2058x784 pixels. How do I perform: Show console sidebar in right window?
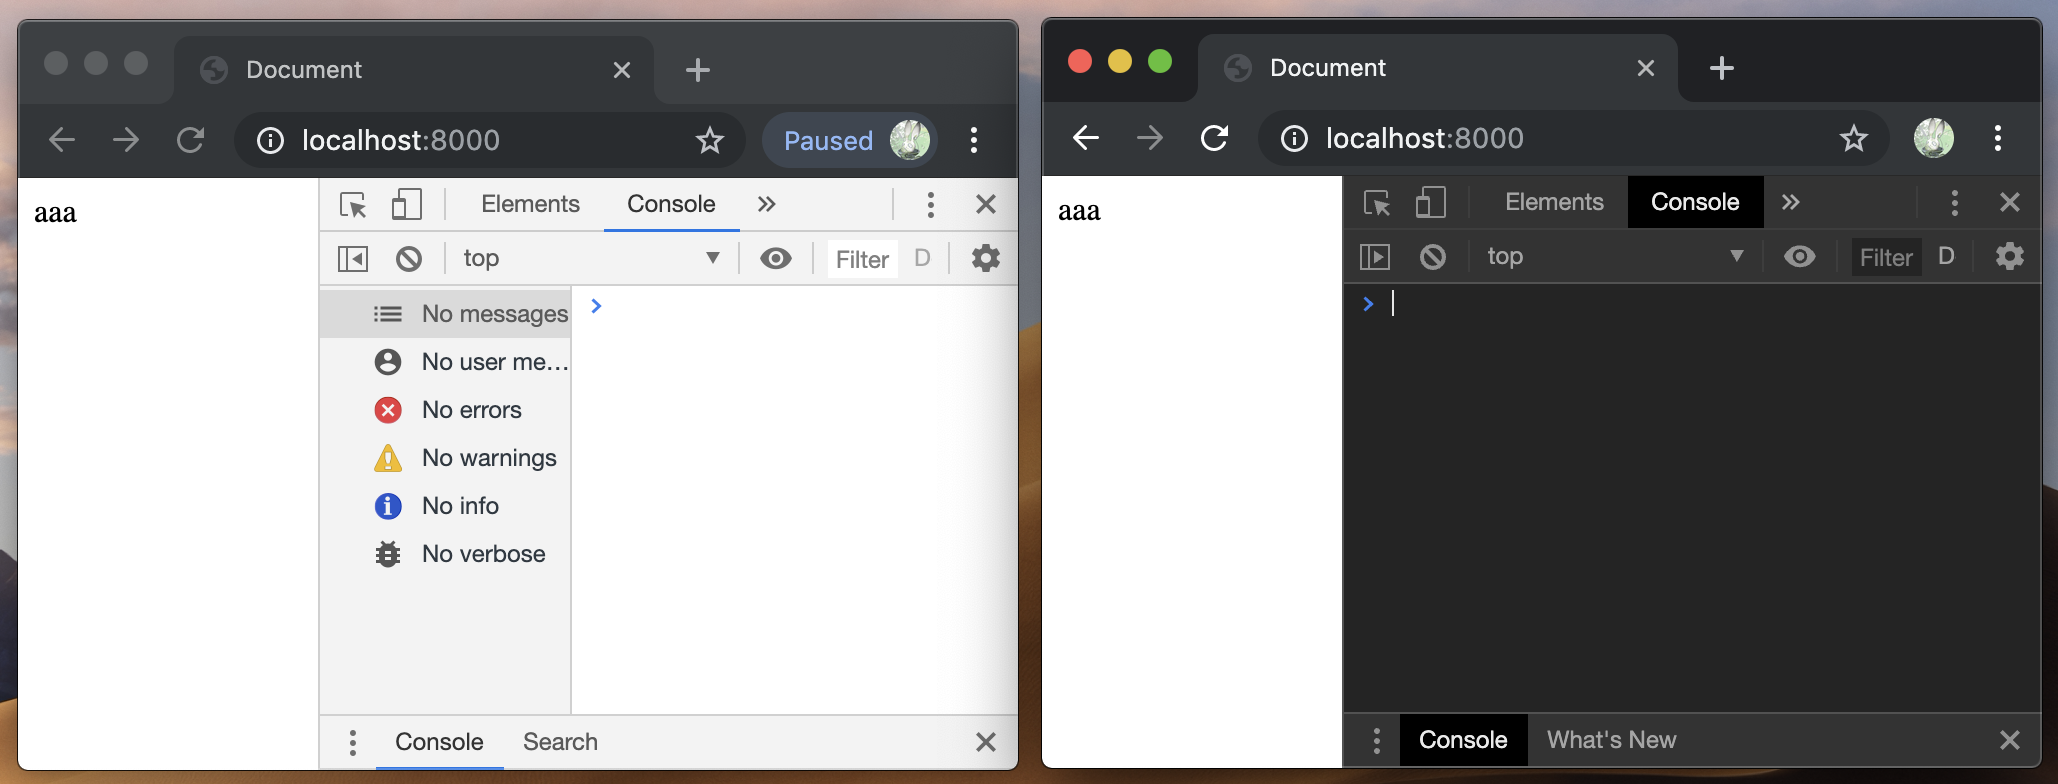coord(1376,257)
